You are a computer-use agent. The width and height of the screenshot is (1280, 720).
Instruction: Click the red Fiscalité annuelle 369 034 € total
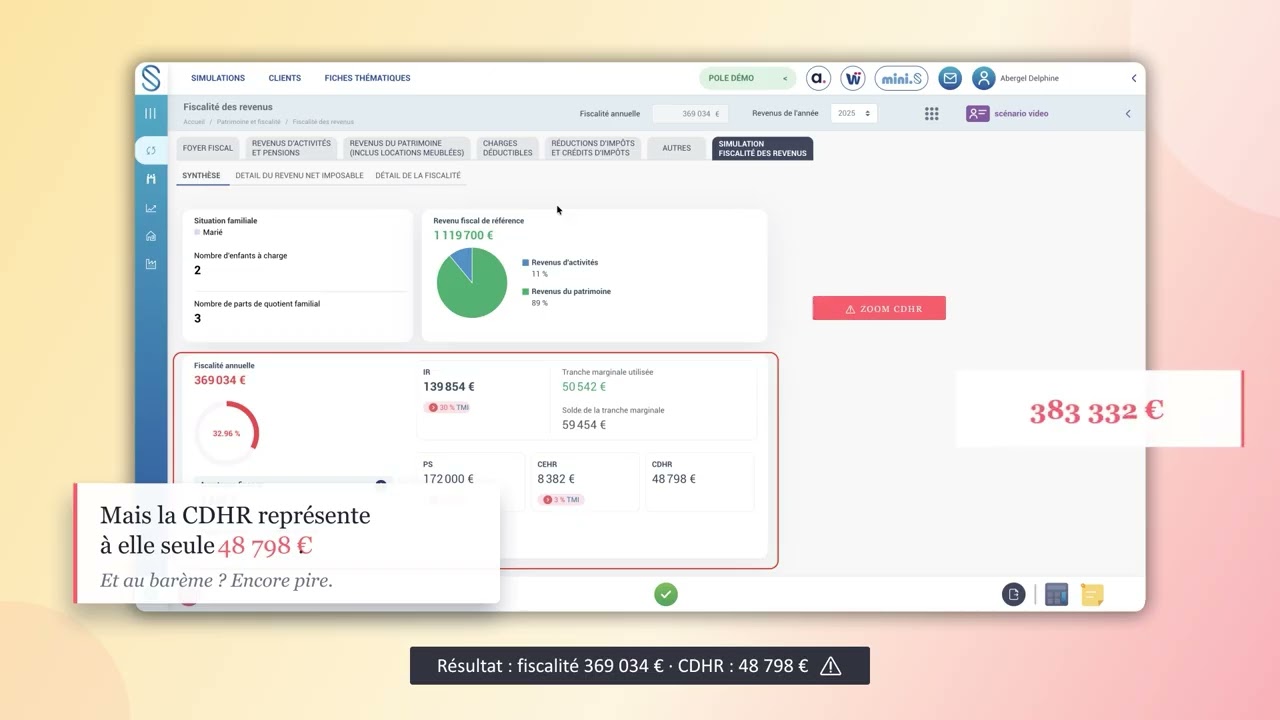pos(220,380)
